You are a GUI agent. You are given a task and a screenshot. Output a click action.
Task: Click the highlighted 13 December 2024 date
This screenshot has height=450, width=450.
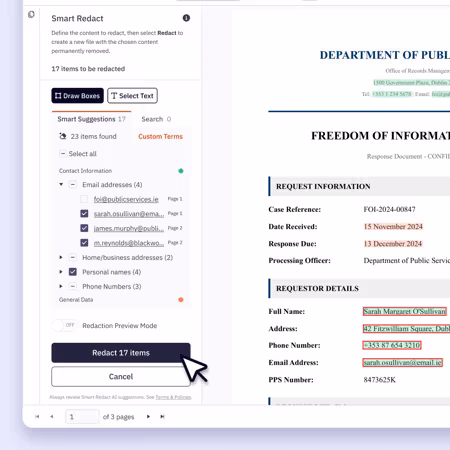pos(393,244)
